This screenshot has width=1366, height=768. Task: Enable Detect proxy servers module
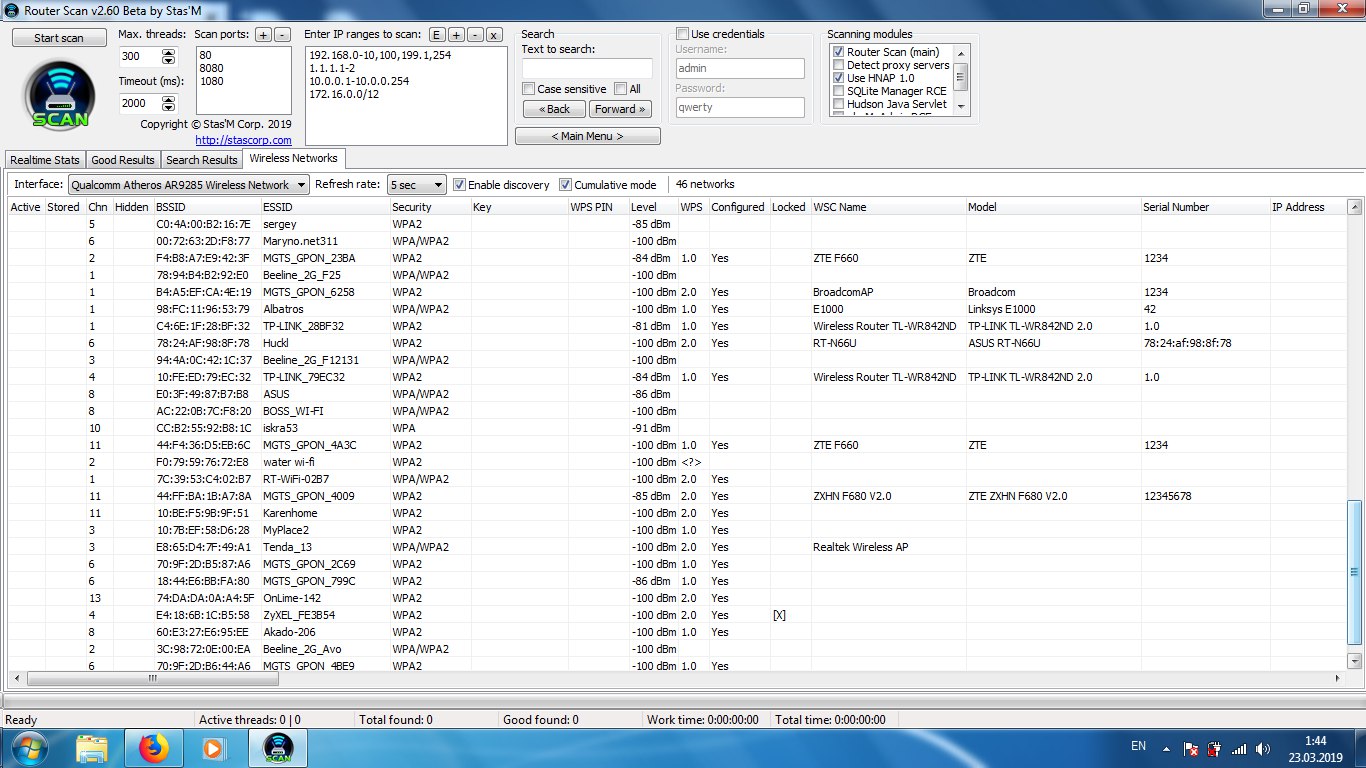click(x=839, y=65)
